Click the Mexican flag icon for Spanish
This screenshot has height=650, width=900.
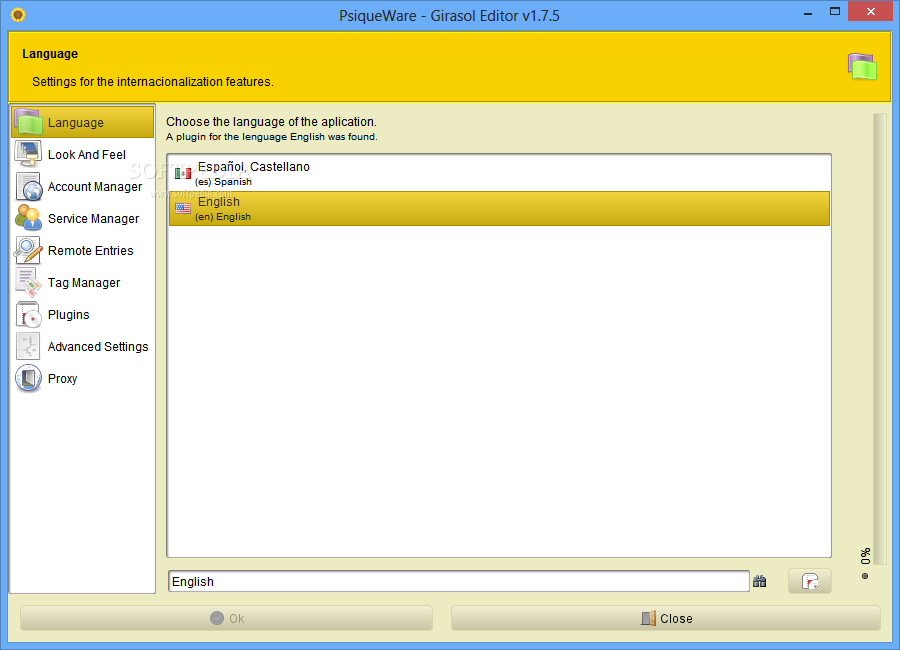point(183,173)
